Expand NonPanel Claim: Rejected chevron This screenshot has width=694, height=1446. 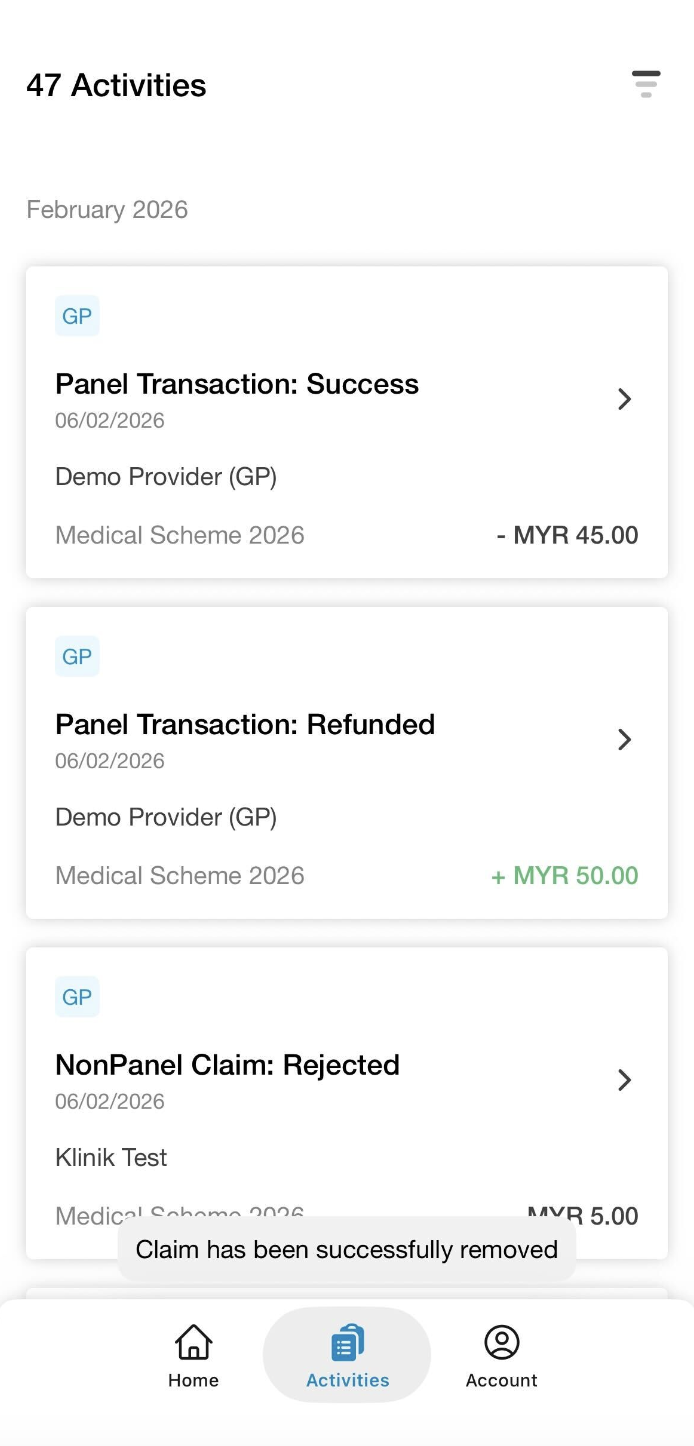tap(625, 1080)
